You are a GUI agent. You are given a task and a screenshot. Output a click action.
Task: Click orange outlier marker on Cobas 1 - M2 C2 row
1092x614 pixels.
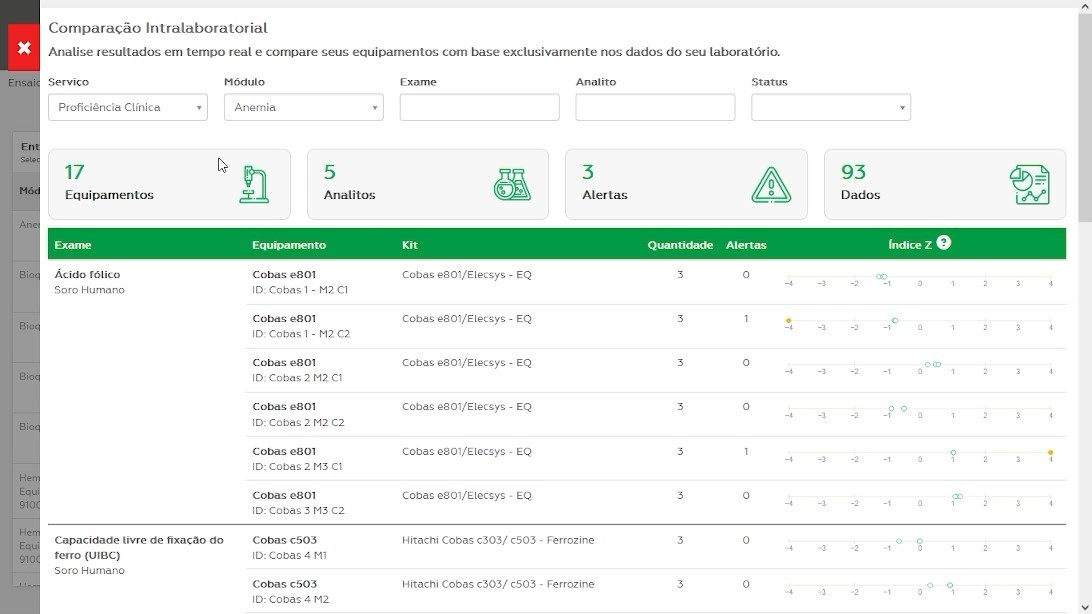[789, 321]
